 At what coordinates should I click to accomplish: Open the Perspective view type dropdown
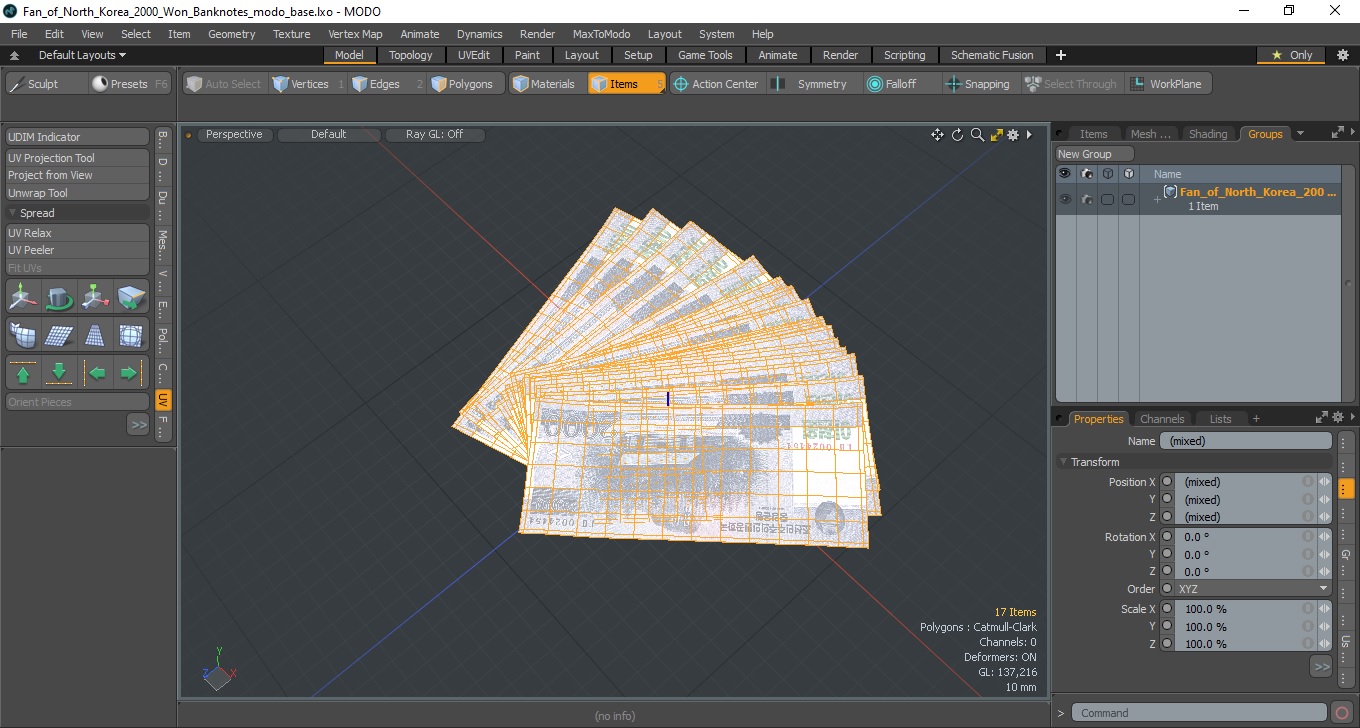(x=234, y=134)
